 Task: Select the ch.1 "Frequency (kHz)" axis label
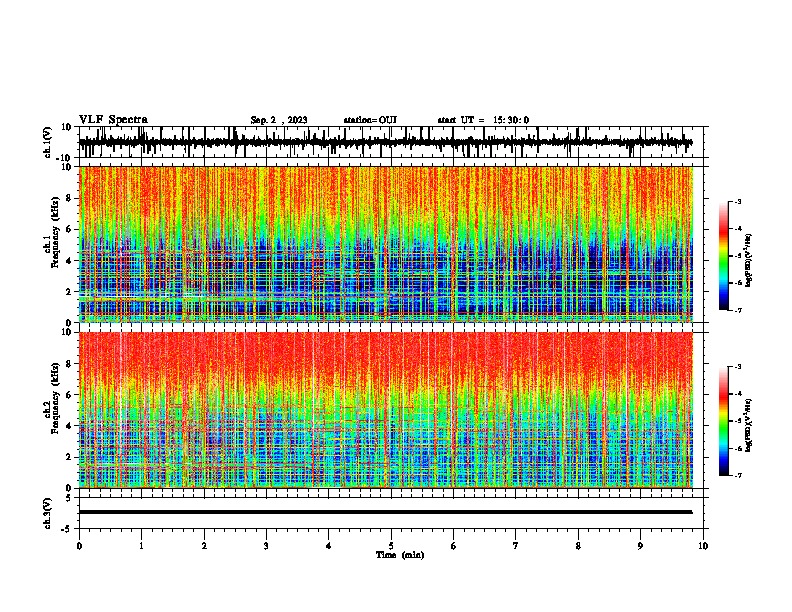54,232
